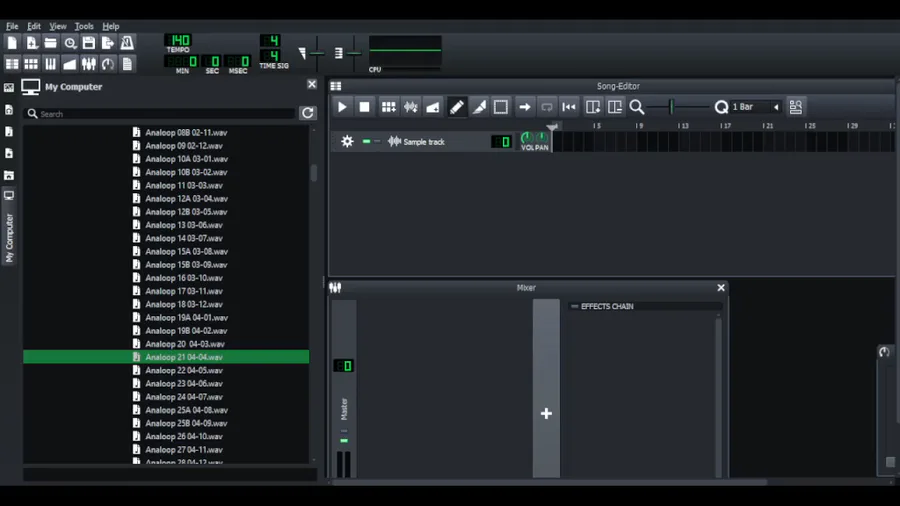This screenshot has width=900, height=506.
Task: Open the Edit menu
Action: pyautogui.click(x=34, y=26)
